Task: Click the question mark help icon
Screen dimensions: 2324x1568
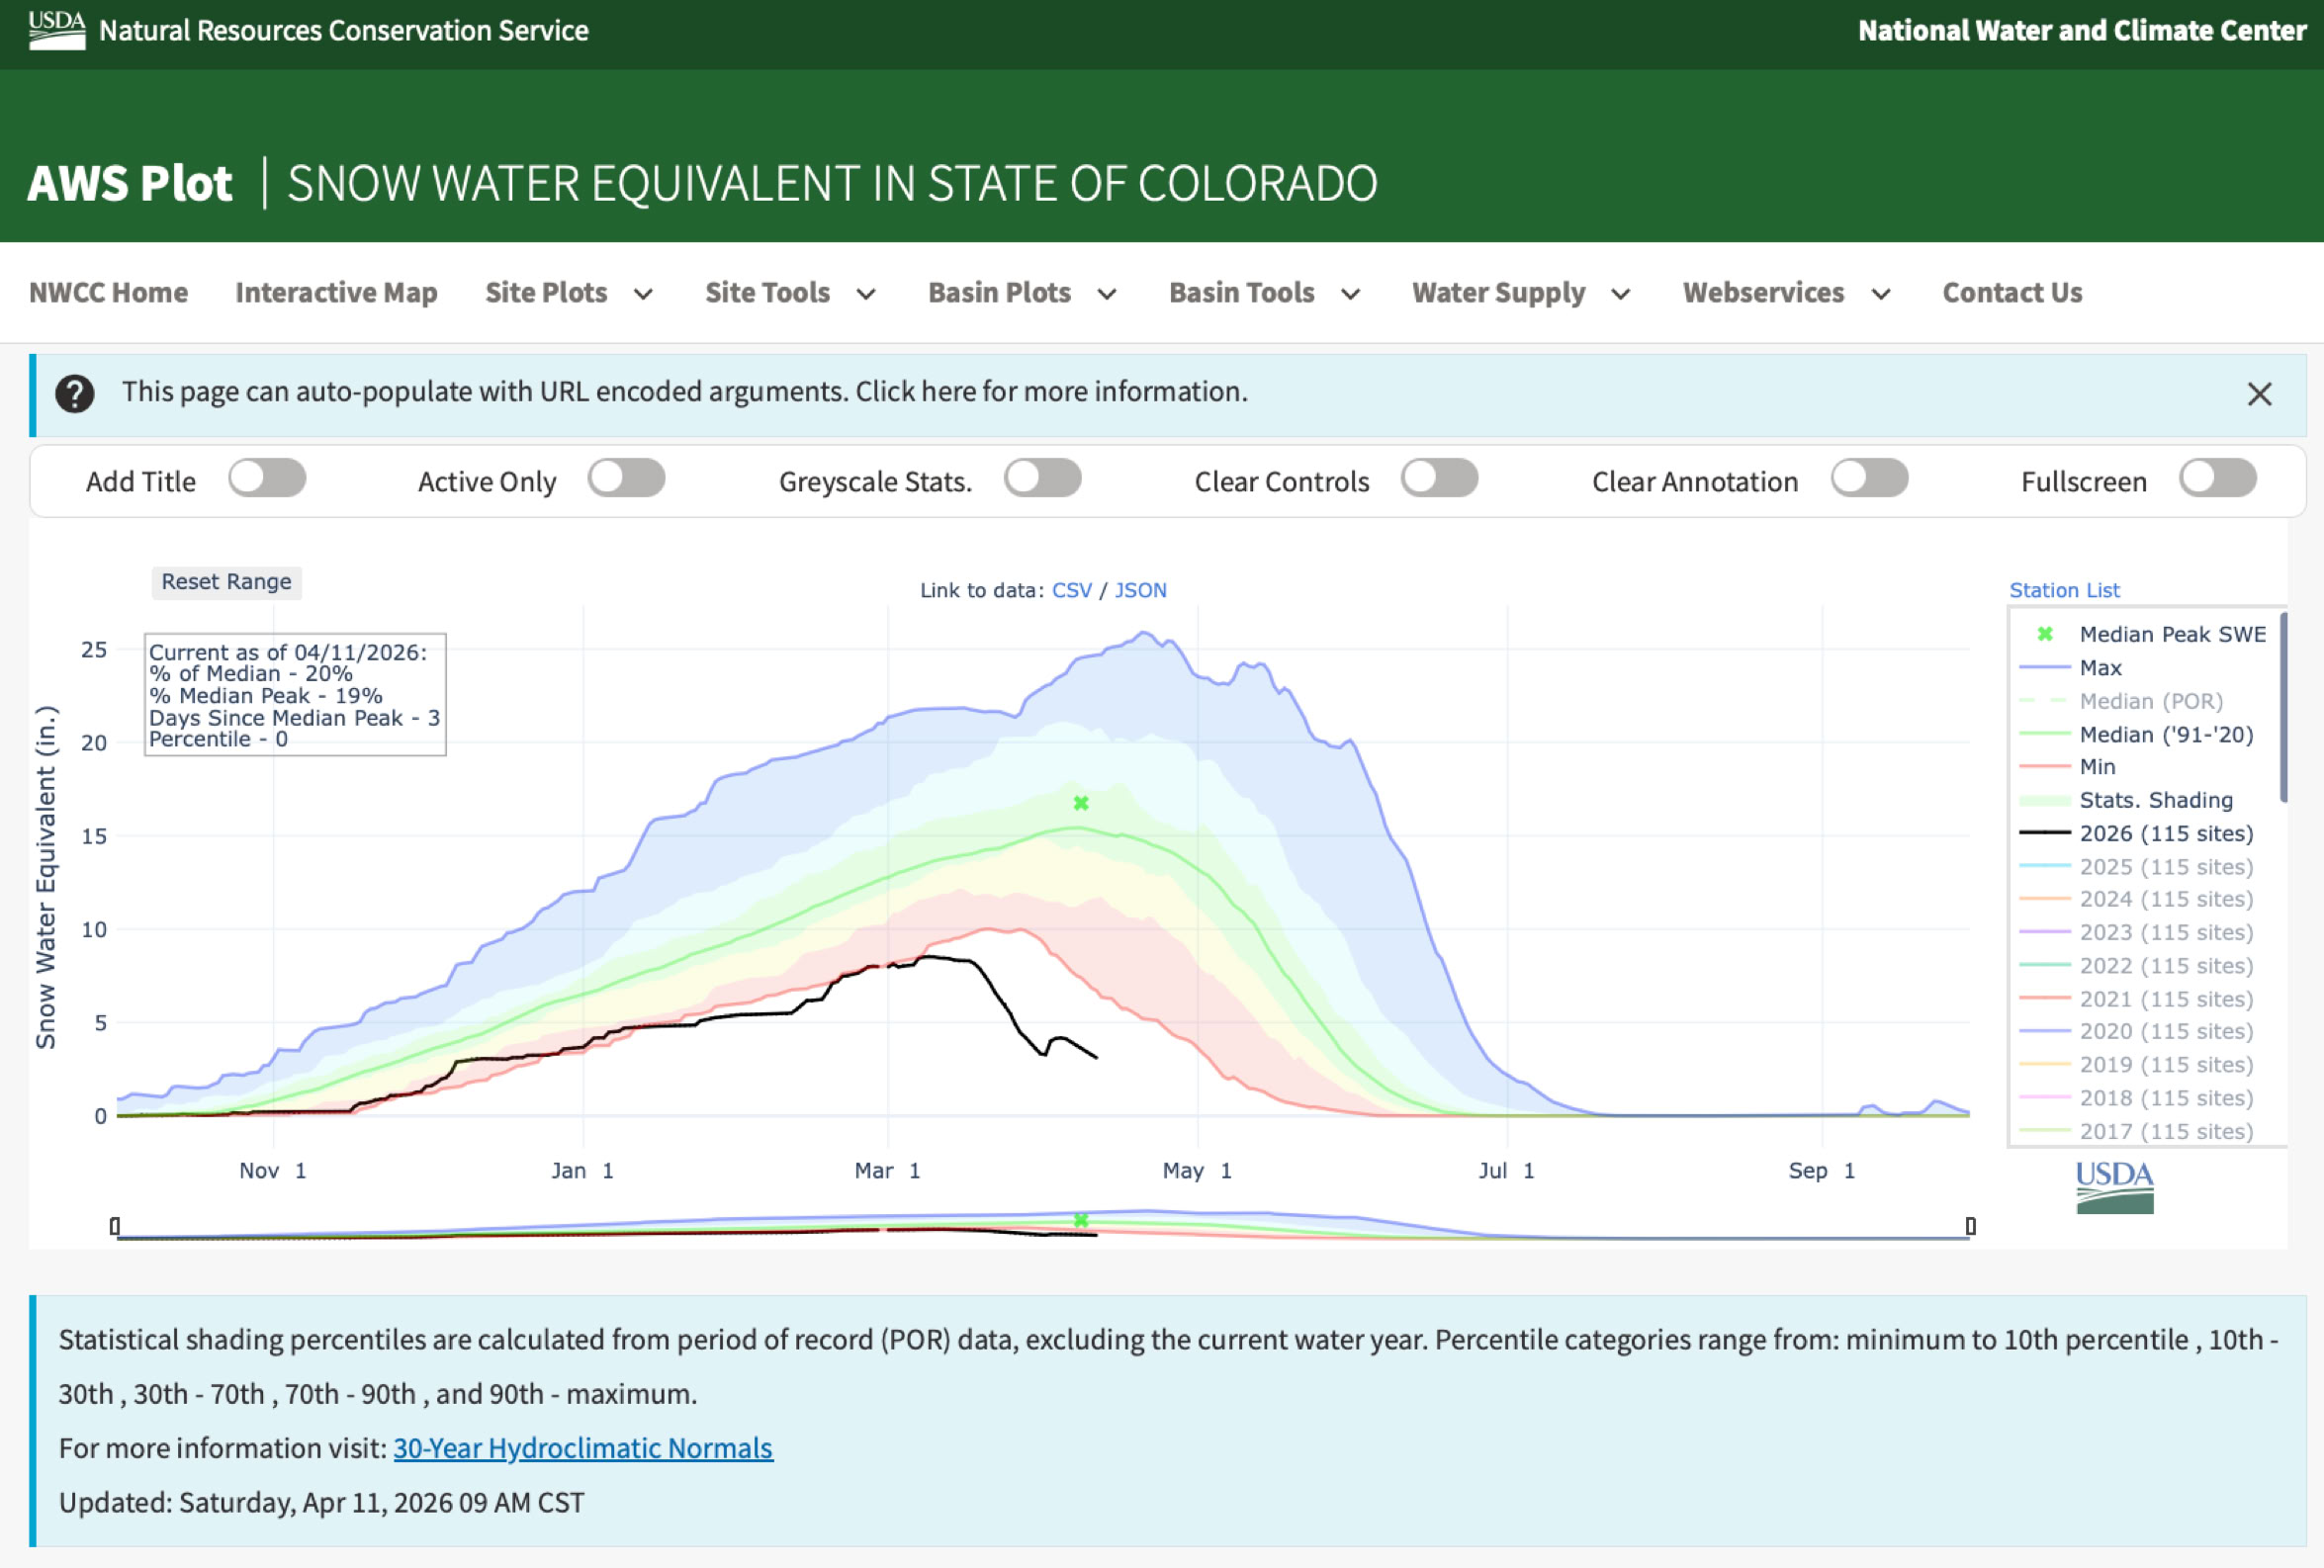Action: point(75,394)
